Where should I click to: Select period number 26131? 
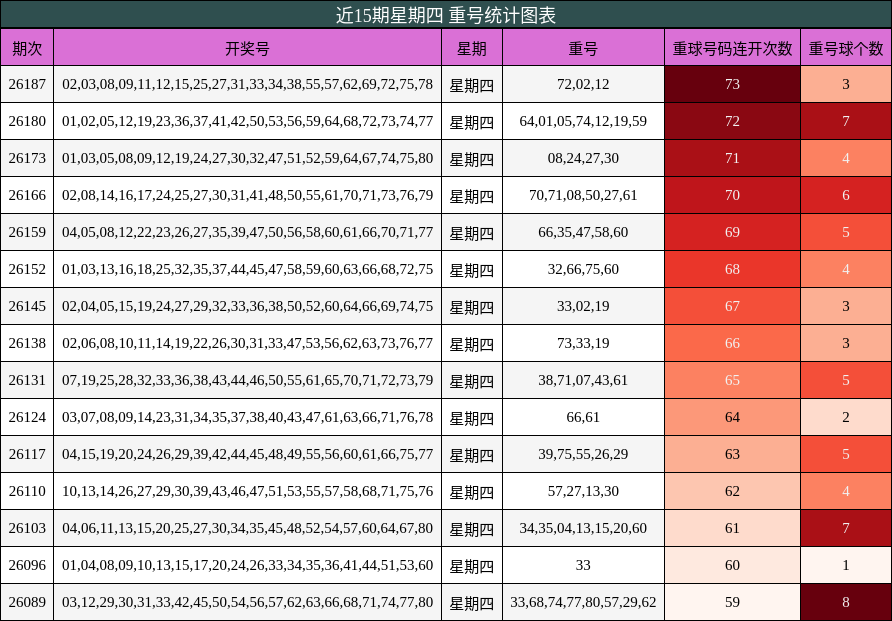click(27, 380)
